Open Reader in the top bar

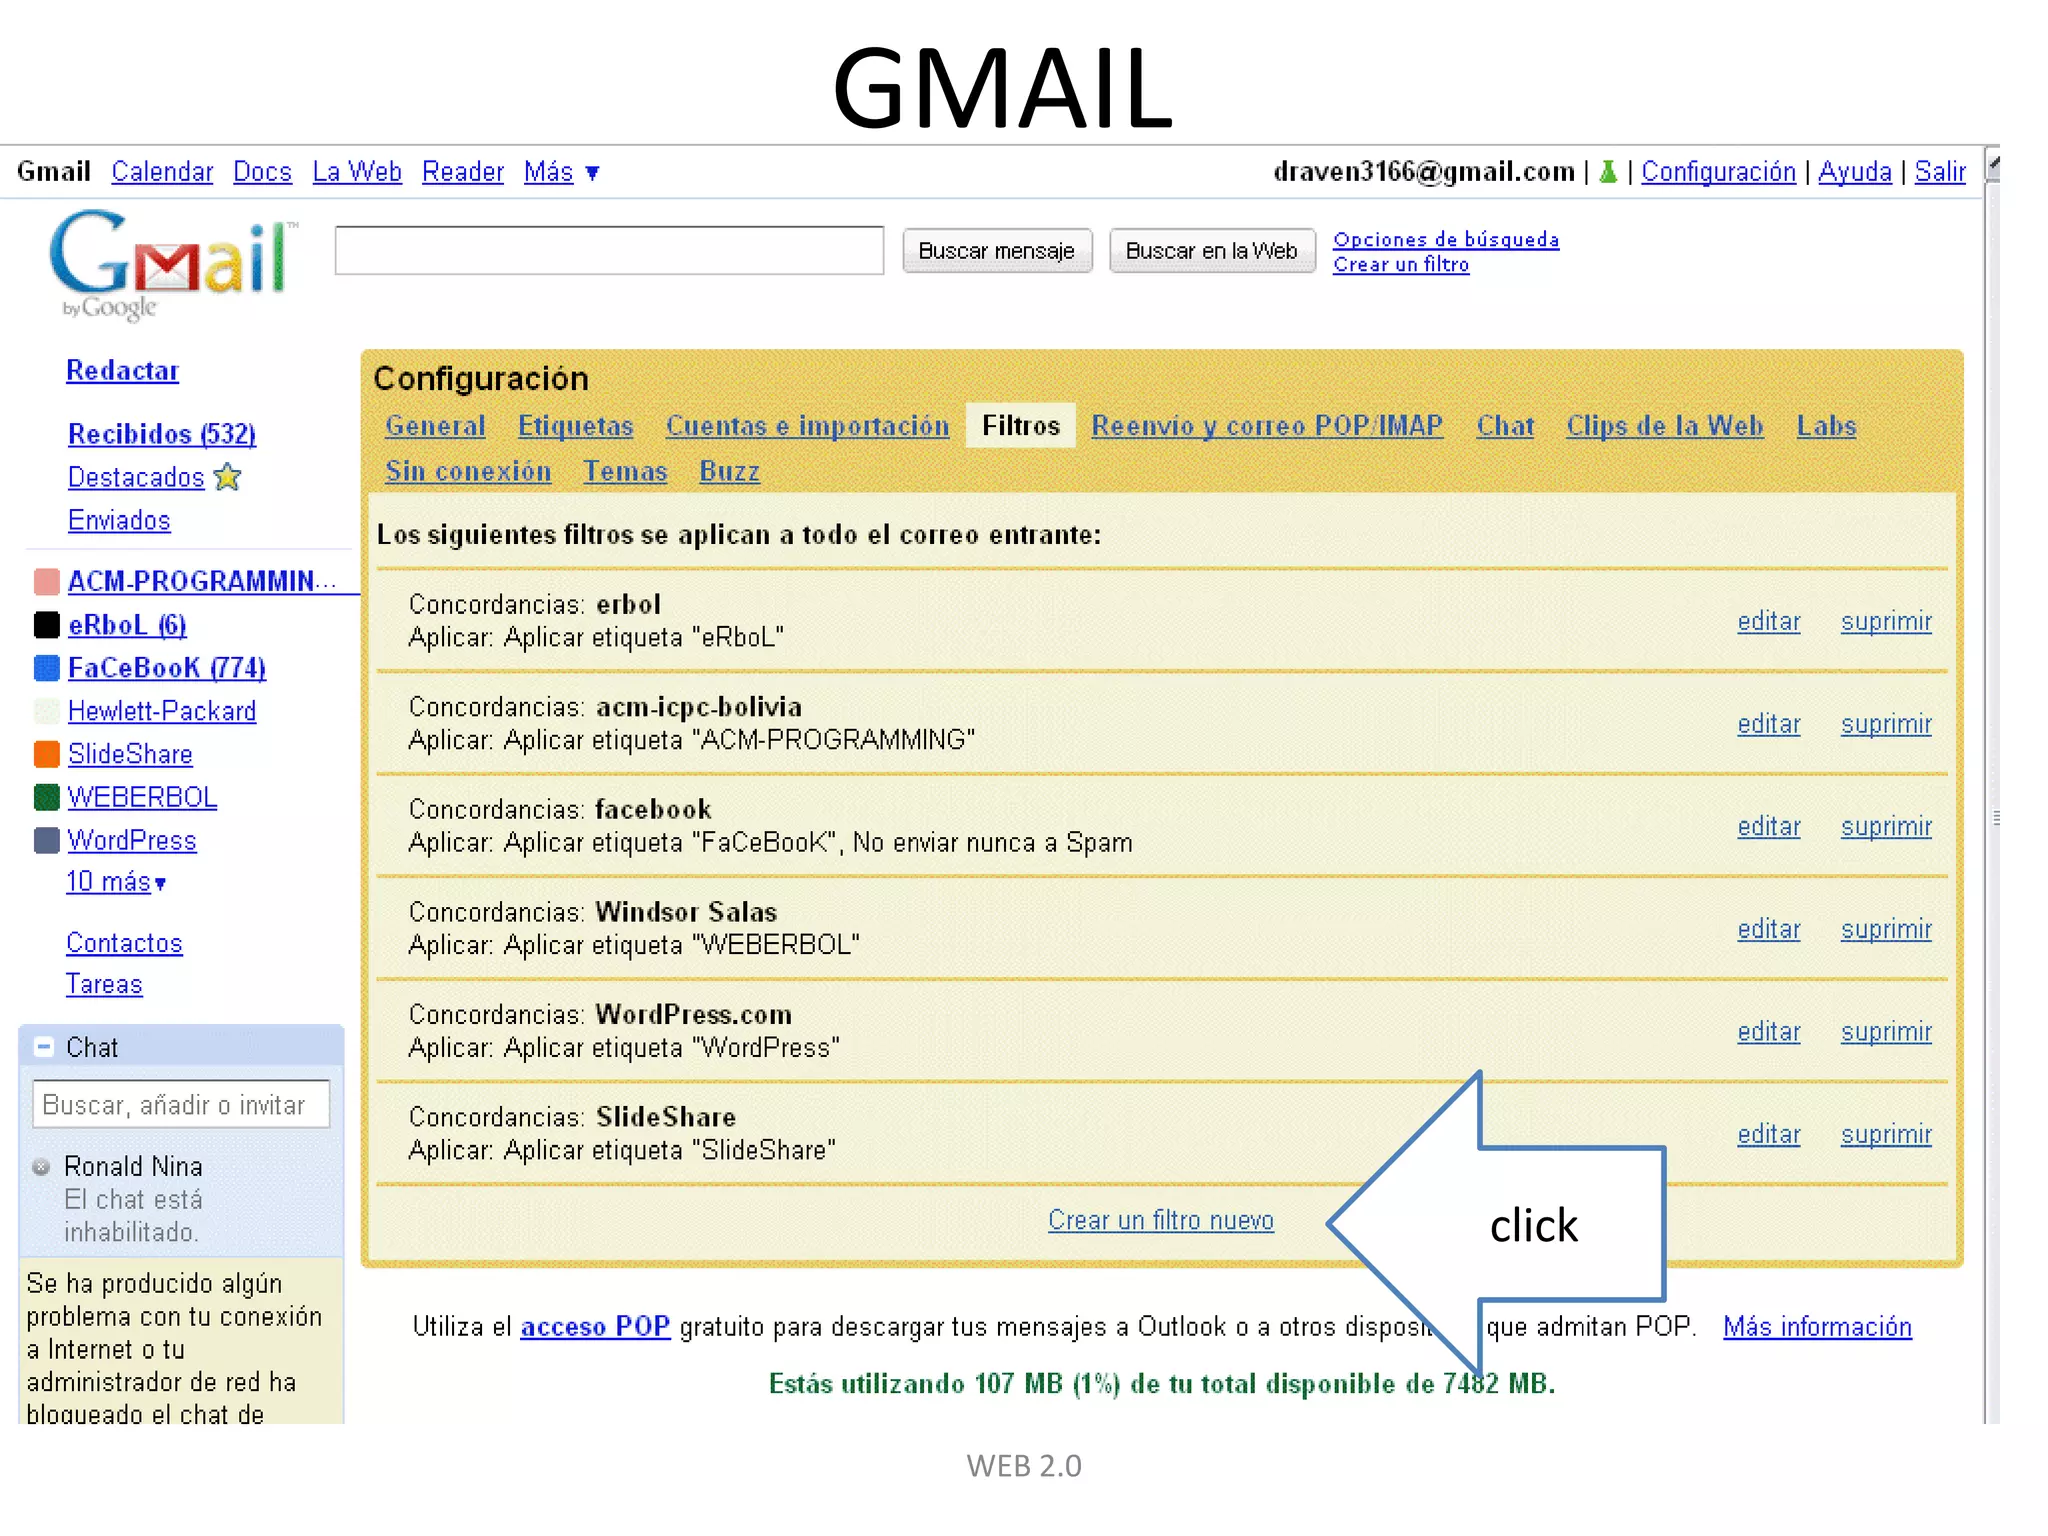[x=463, y=172]
